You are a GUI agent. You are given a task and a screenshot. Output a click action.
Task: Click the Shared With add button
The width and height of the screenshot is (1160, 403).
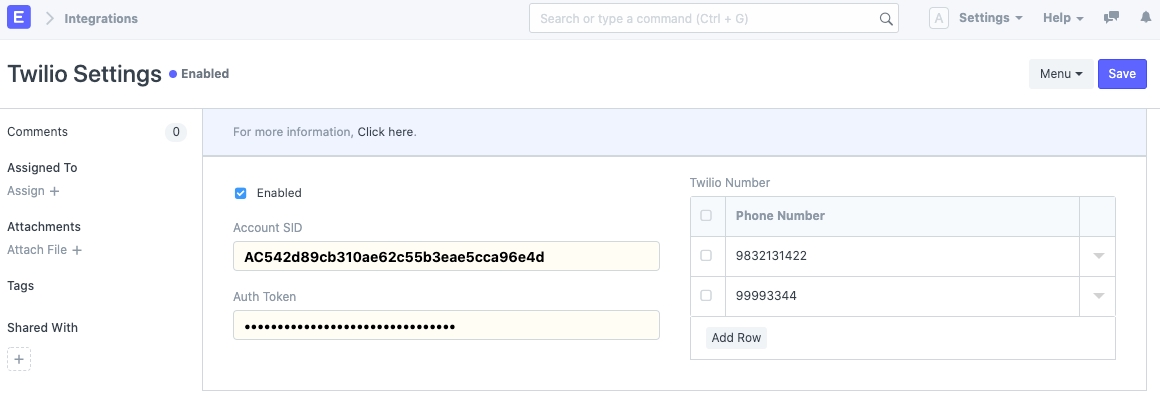[x=19, y=359]
